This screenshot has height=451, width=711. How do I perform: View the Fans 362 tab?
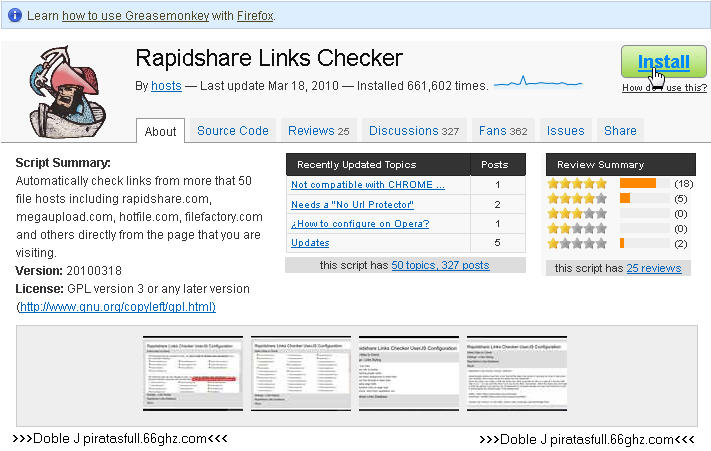tap(503, 131)
